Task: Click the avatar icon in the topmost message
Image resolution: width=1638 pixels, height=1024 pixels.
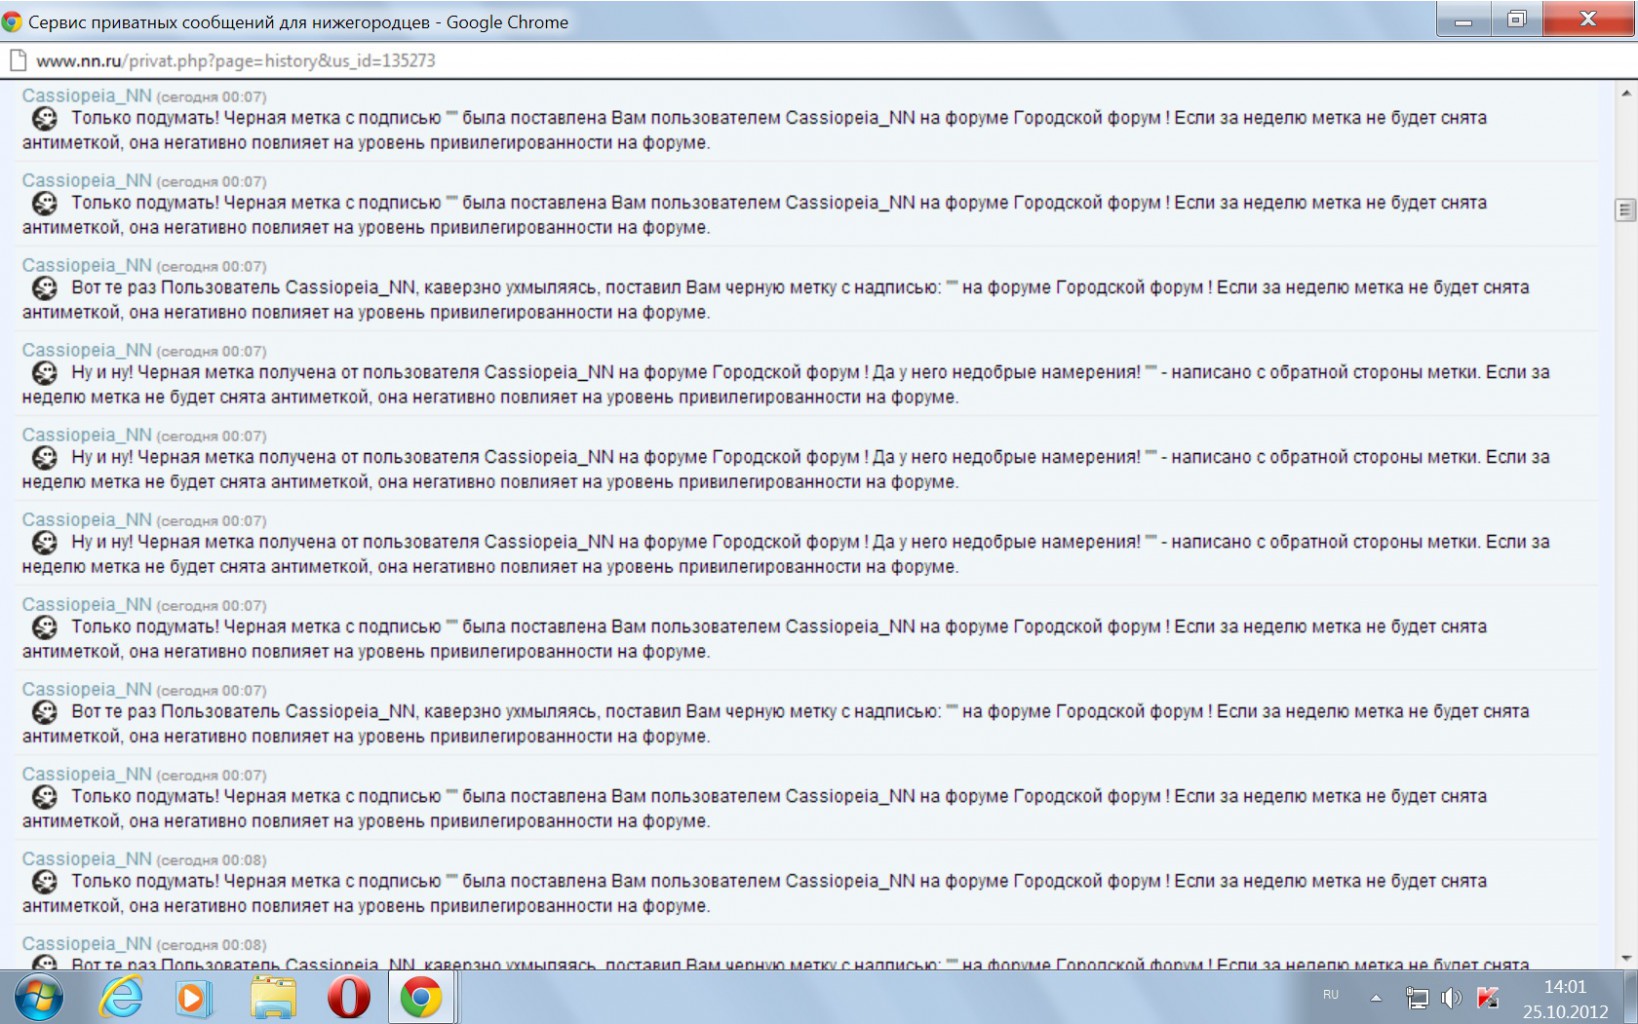Action: click(45, 119)
